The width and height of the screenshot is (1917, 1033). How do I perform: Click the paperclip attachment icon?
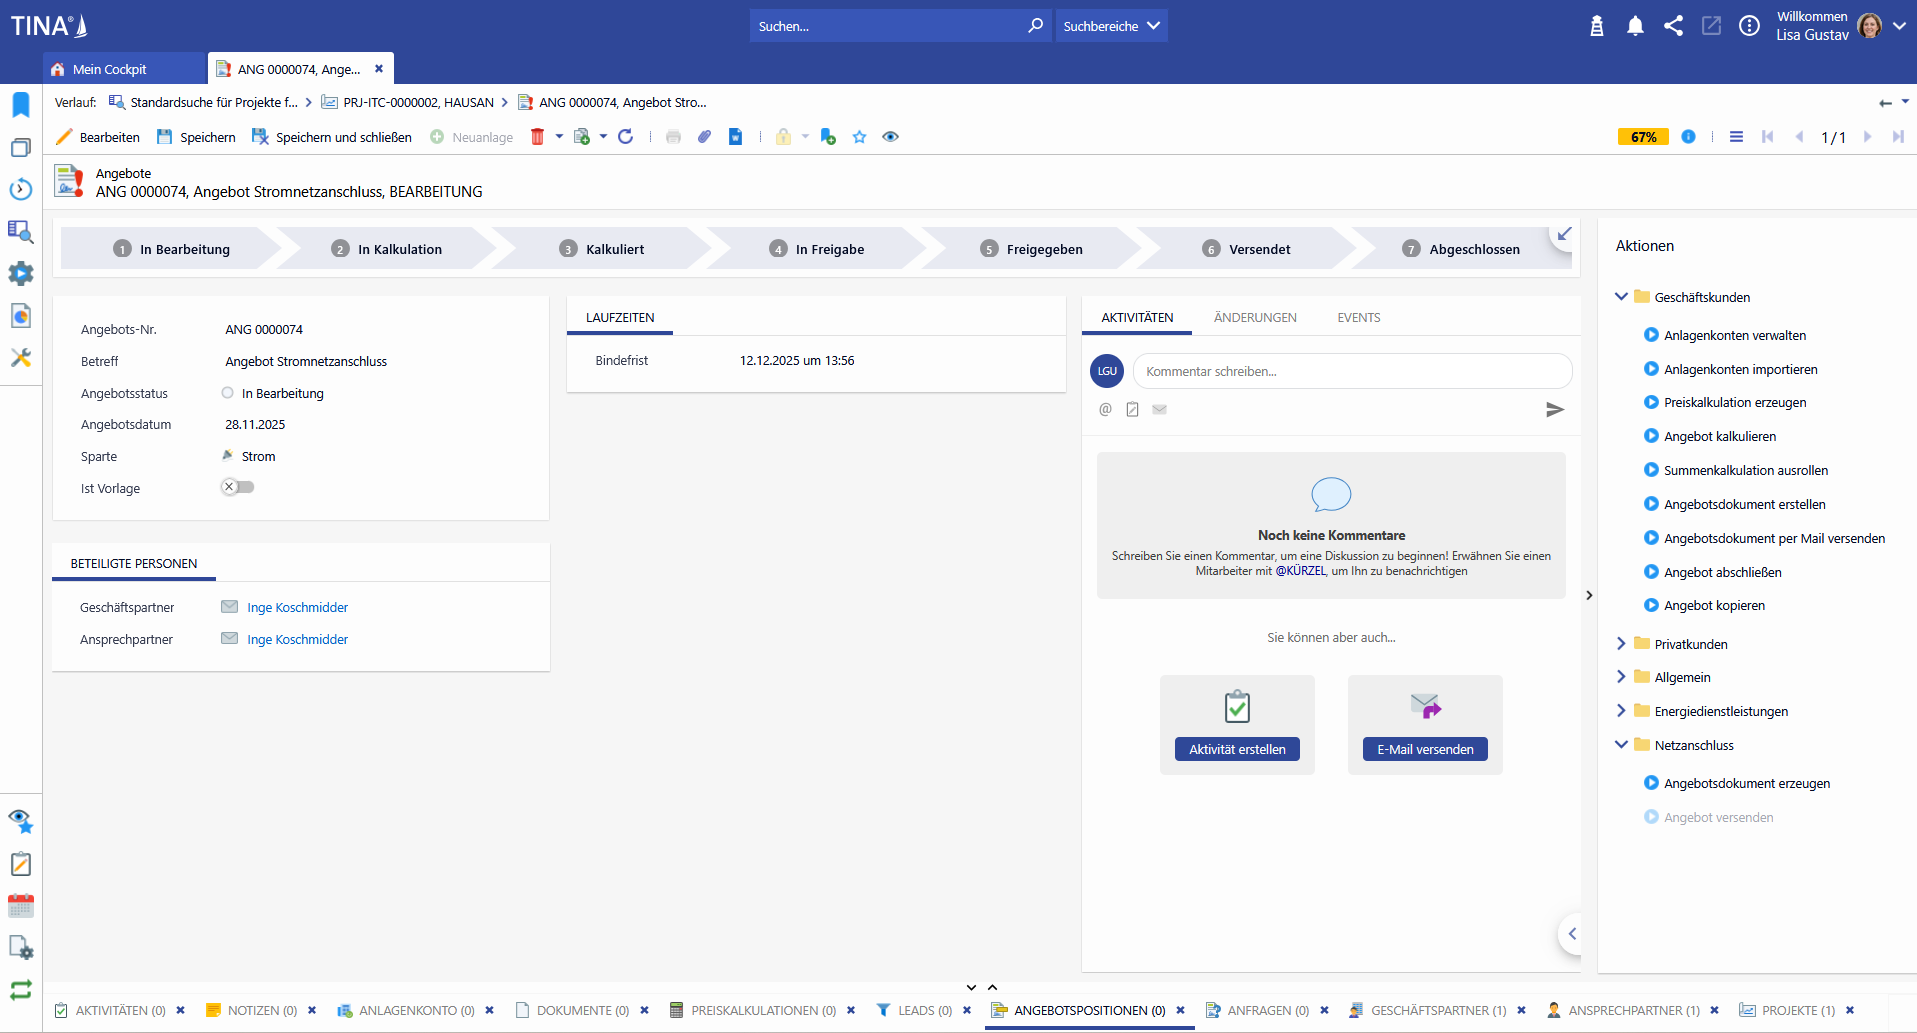pos(705,137)
